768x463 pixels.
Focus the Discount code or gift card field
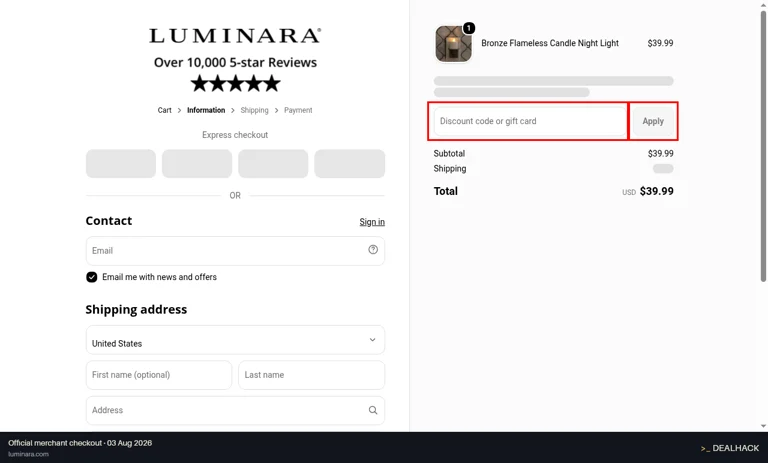pyautogui.click(x=530, y=121)
